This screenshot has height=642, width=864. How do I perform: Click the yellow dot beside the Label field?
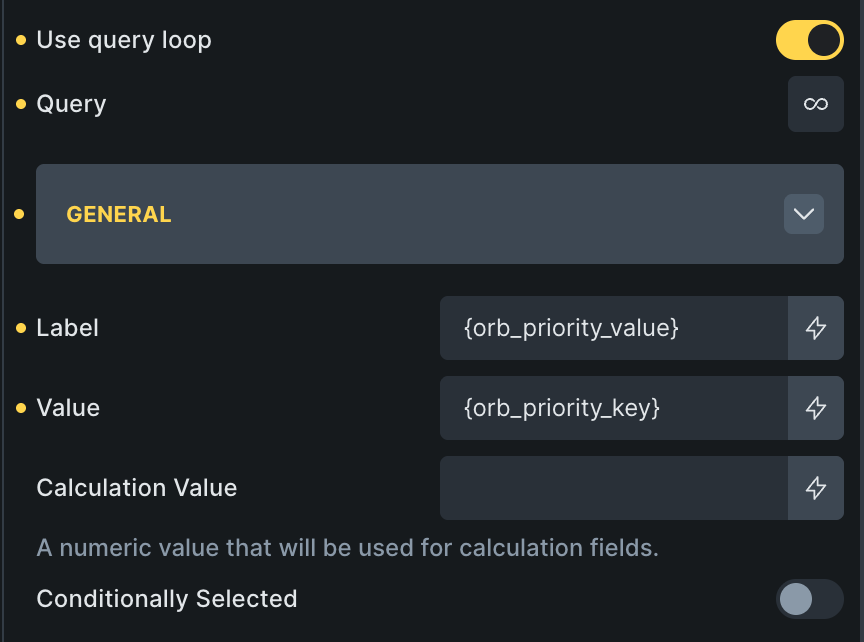[x=21, y=328]
